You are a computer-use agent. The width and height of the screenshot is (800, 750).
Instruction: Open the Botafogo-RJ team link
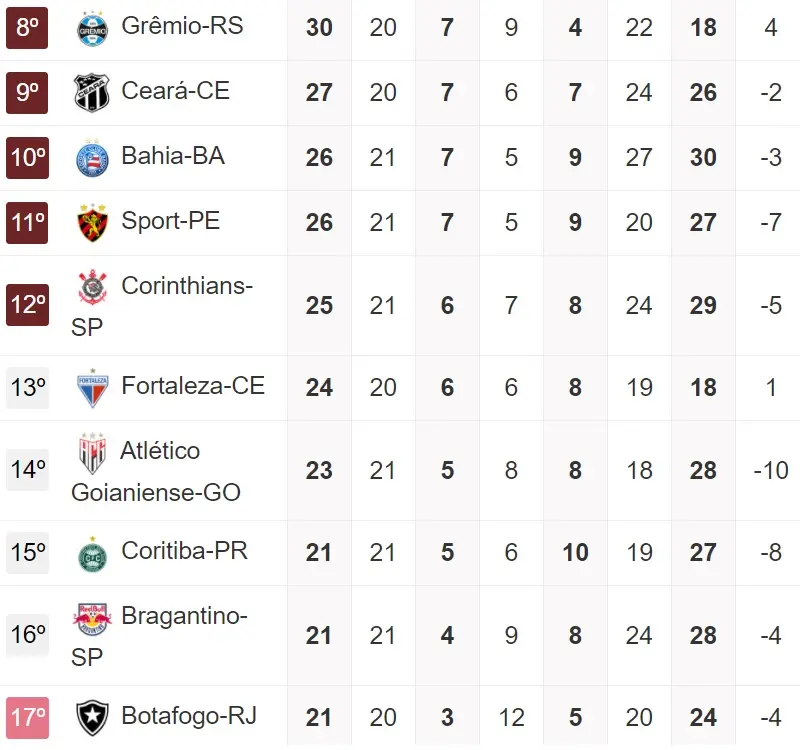pos(189,716)
